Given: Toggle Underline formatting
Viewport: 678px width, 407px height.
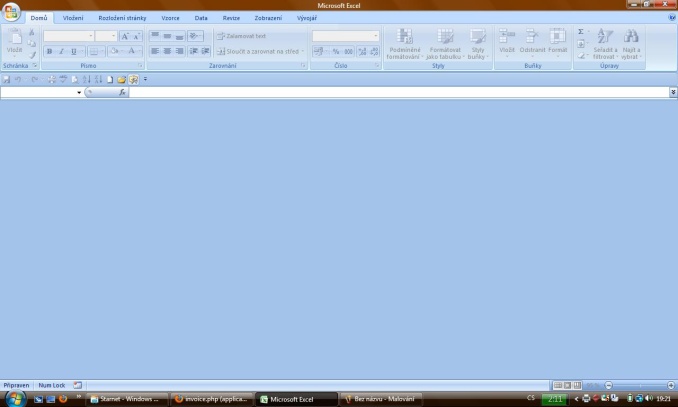Looking at the screenshot, I should tap(74, 51).
